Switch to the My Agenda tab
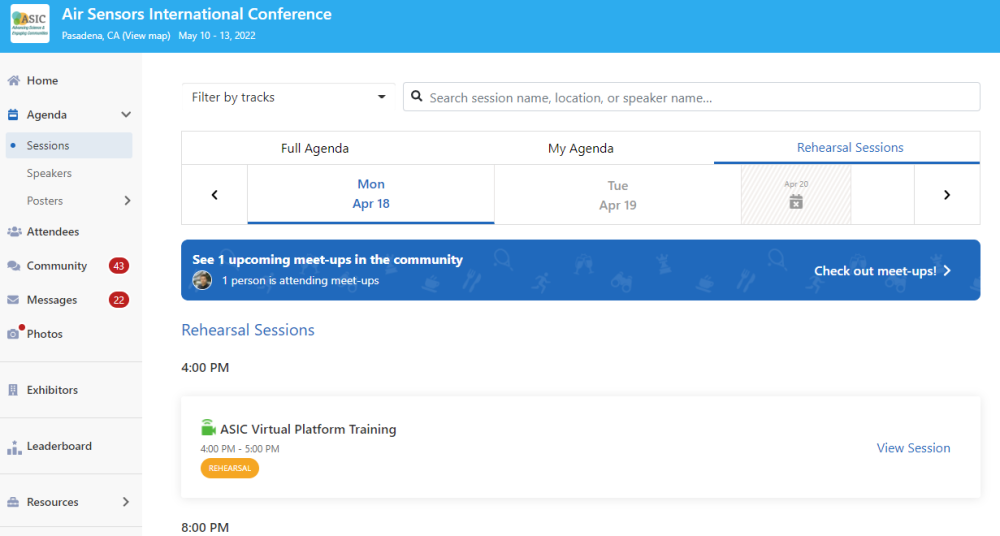Viewport: 1000px width, 536px height. coord(580,149)
